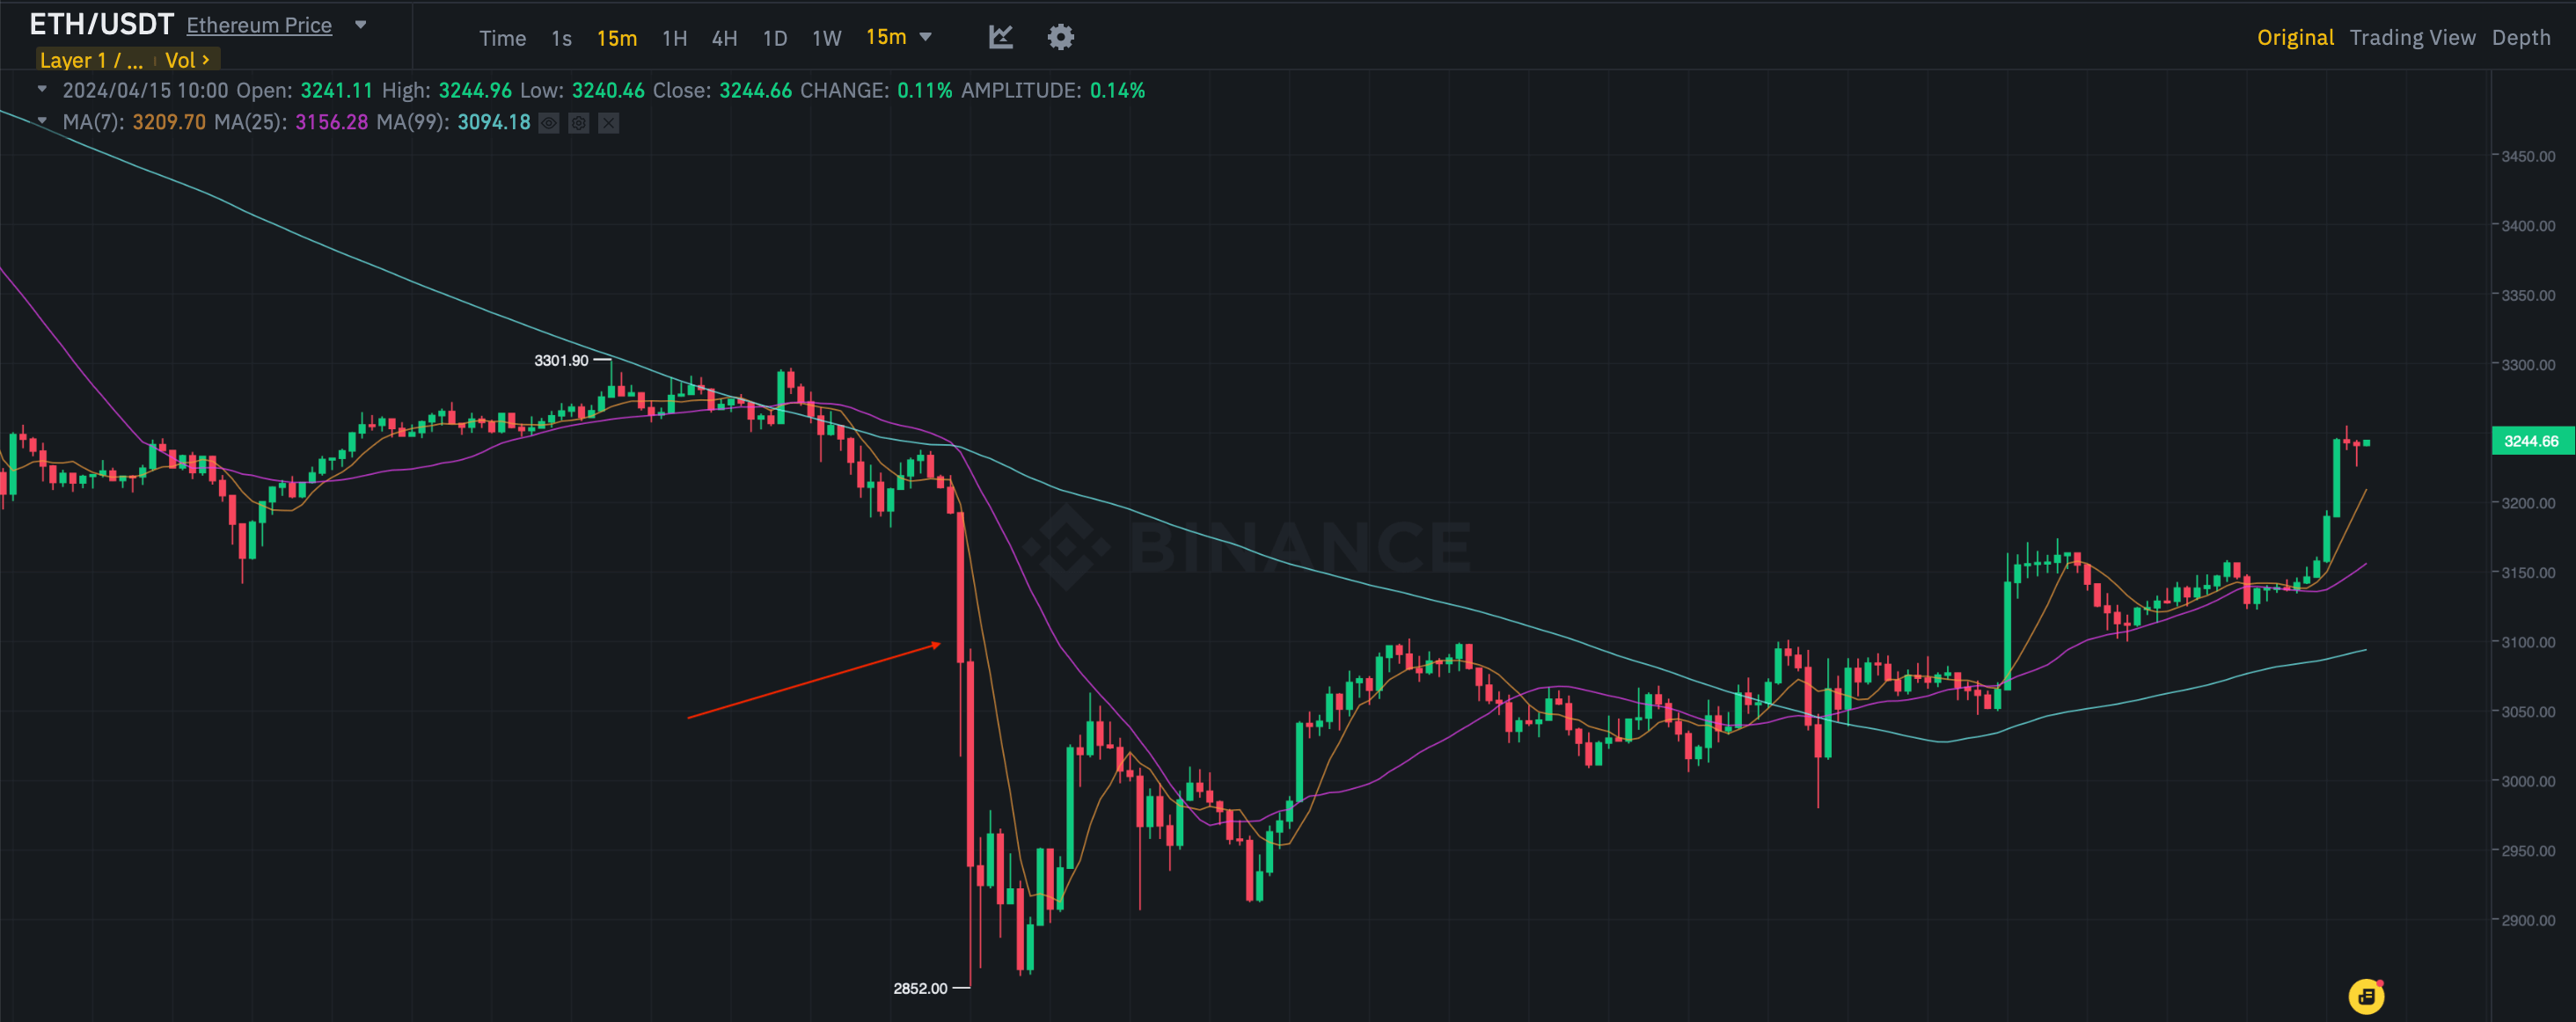
Task: Open the technical indicators chart icon
Action: click(x=1000, y=37)
